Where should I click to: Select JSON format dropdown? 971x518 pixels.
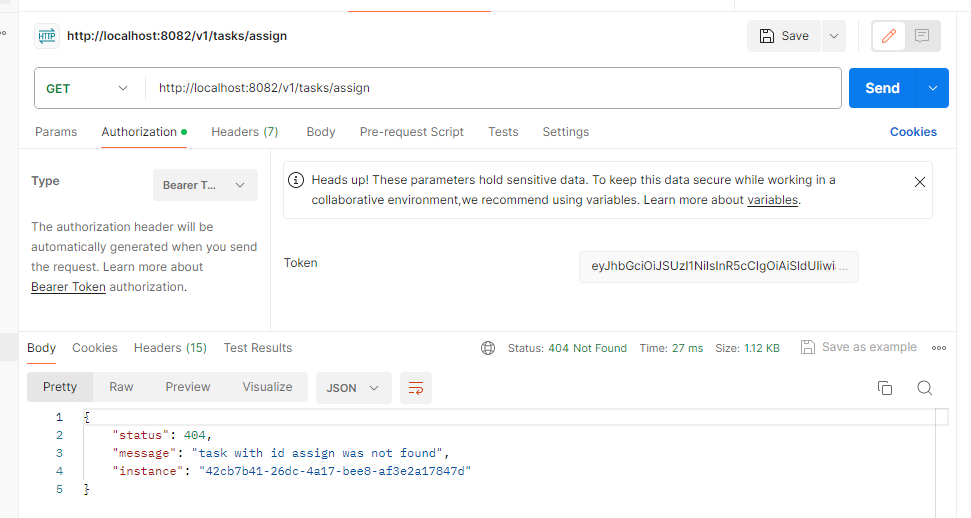[353, 388]
